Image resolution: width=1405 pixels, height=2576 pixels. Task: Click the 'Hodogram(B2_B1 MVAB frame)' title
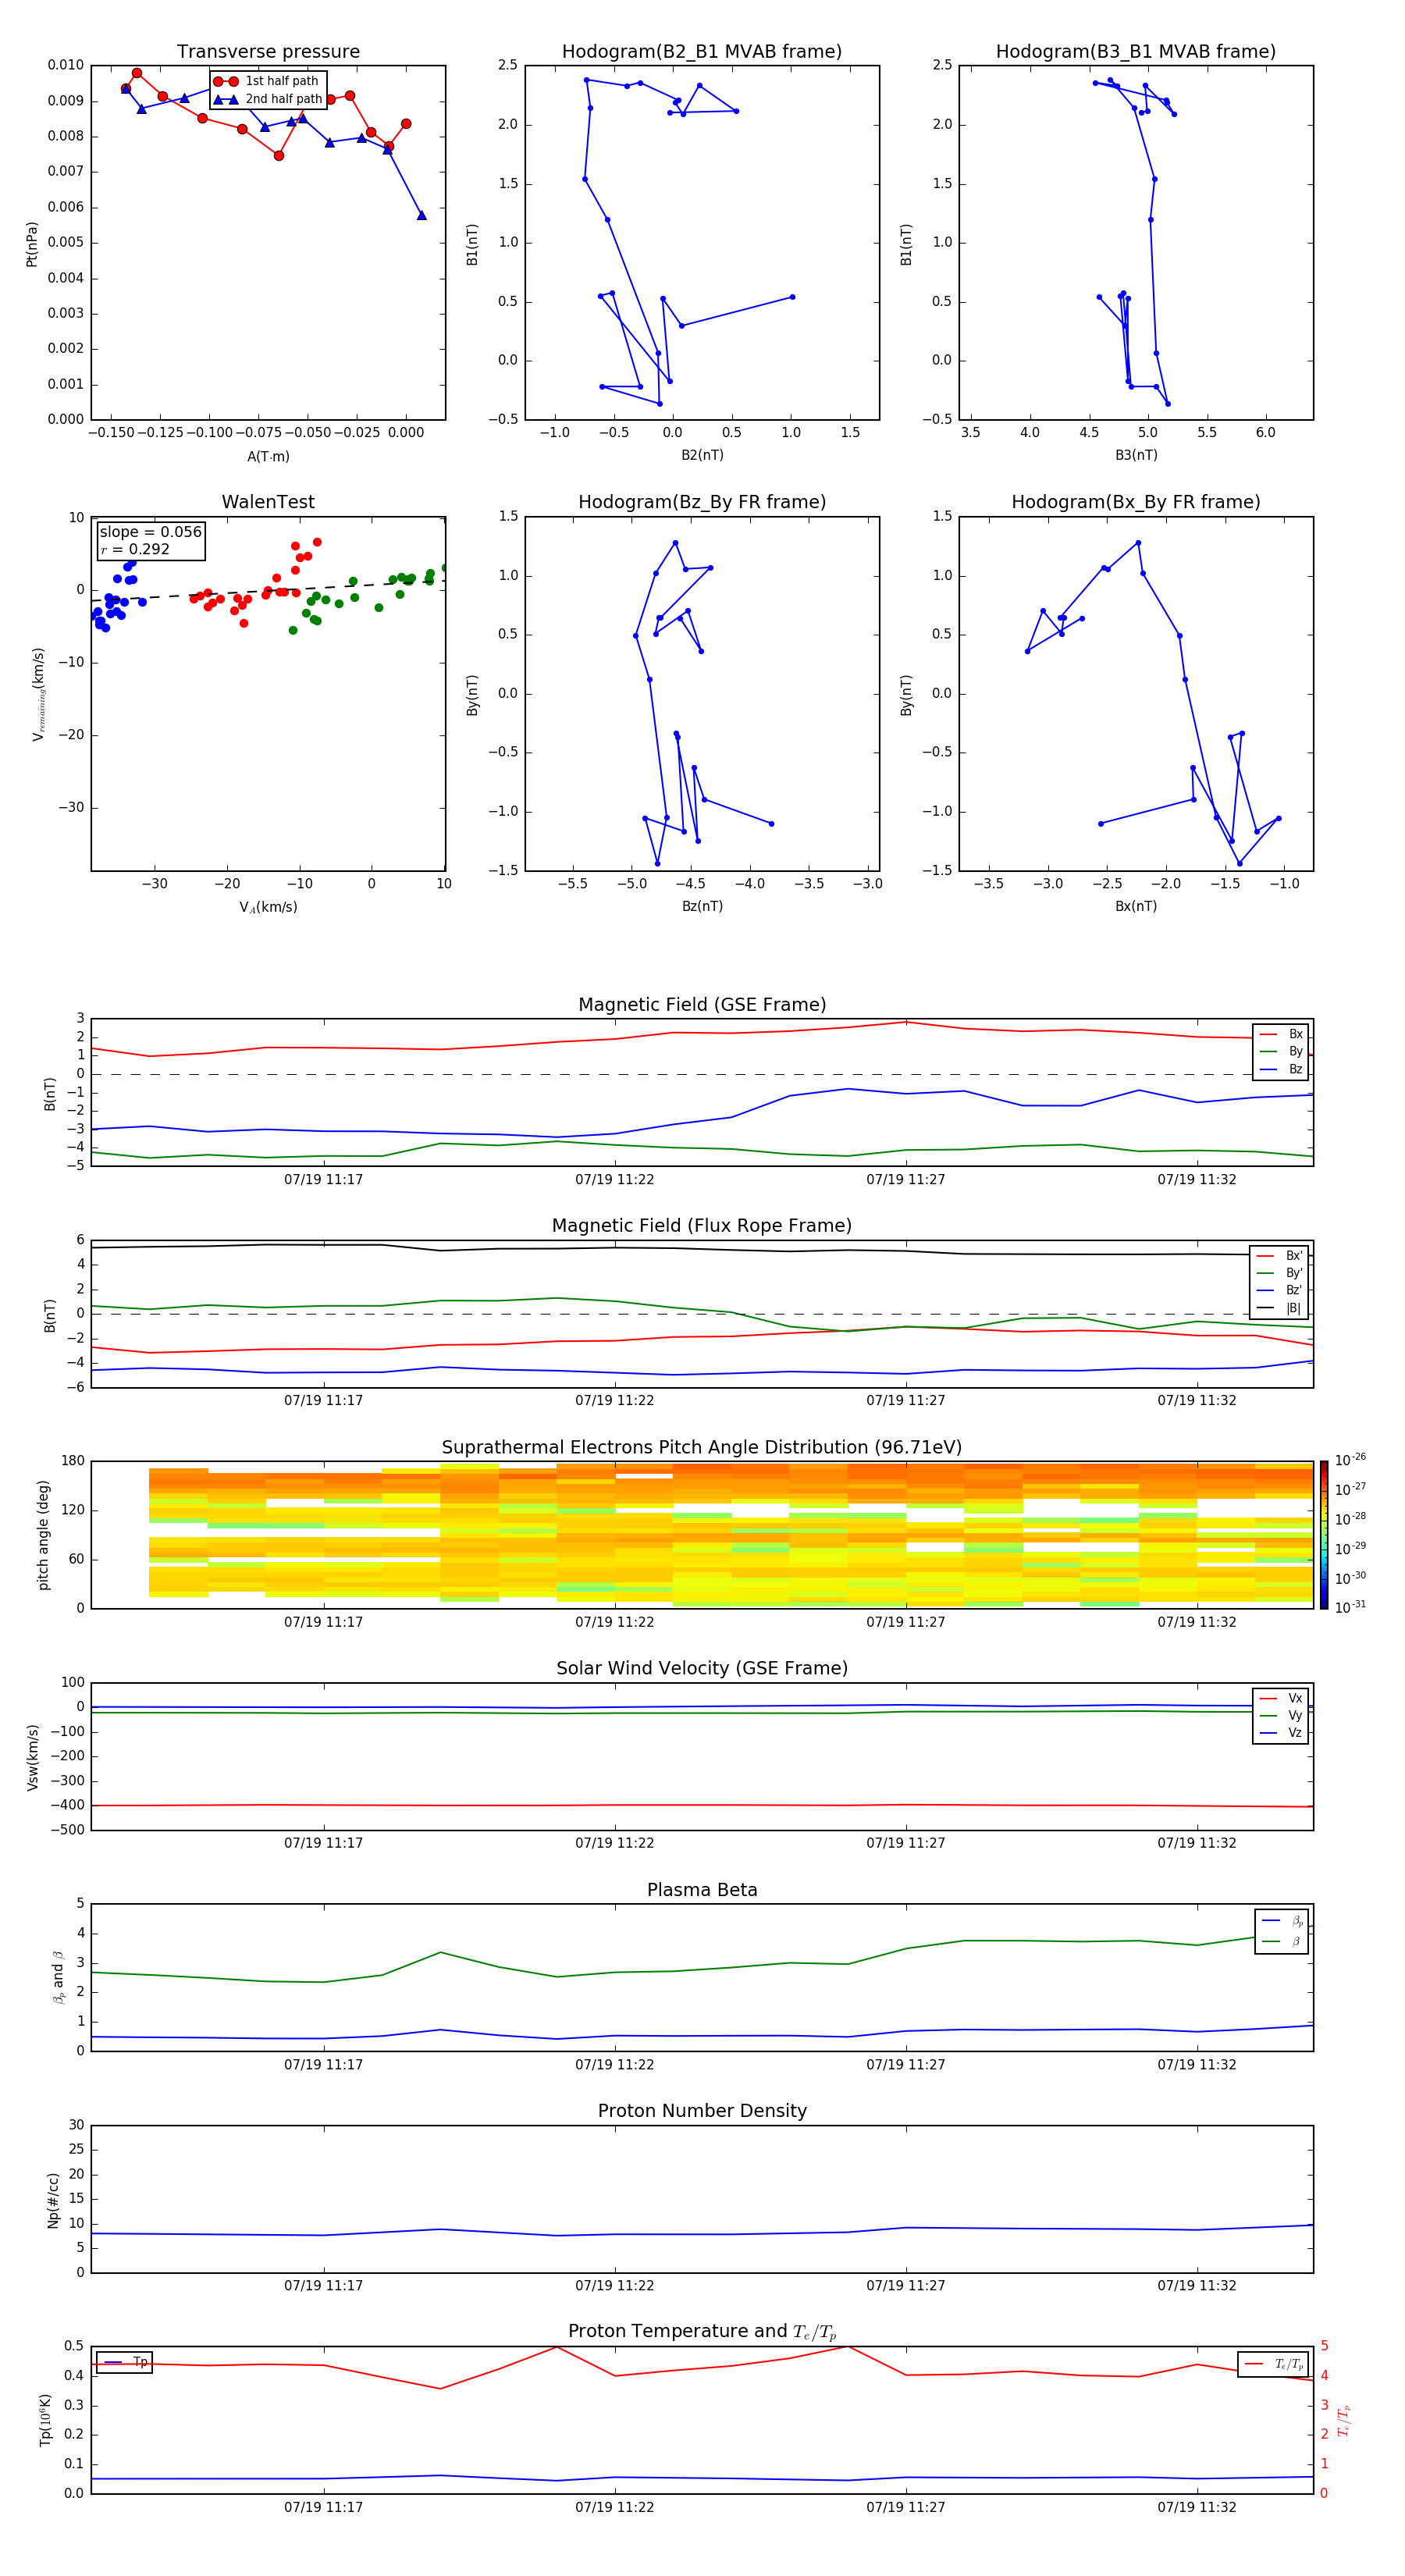click(702, 52)
